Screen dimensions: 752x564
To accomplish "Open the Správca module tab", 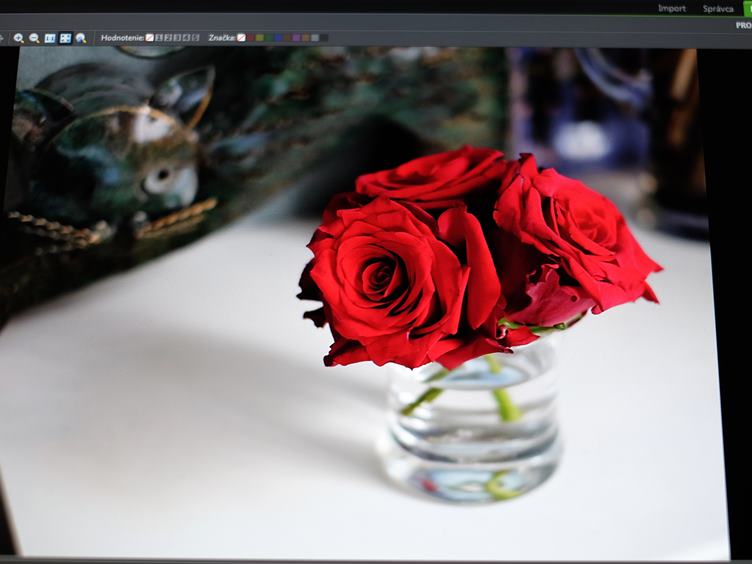I will click(x=718, y=9).
